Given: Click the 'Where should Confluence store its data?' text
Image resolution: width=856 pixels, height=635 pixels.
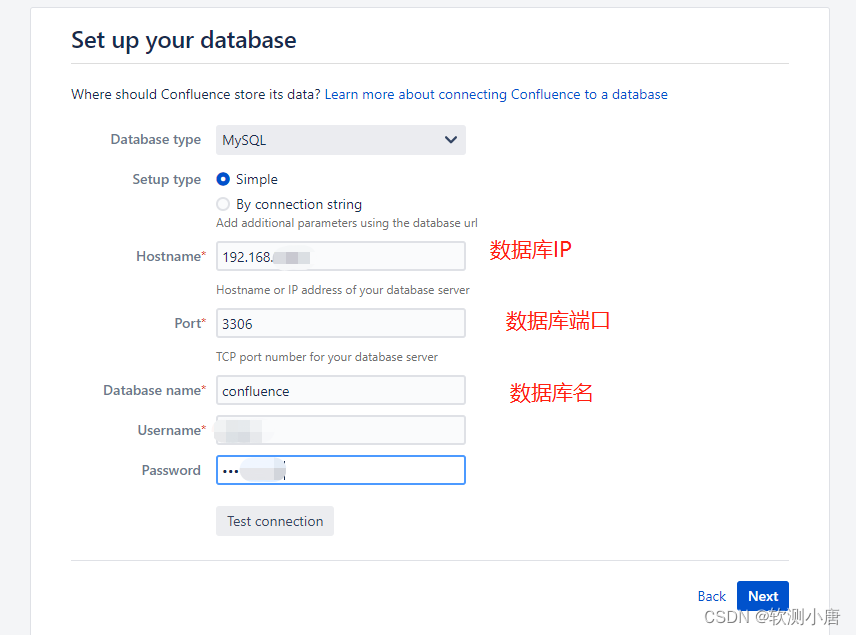Looking at the screenshot, I should [196, 94].
